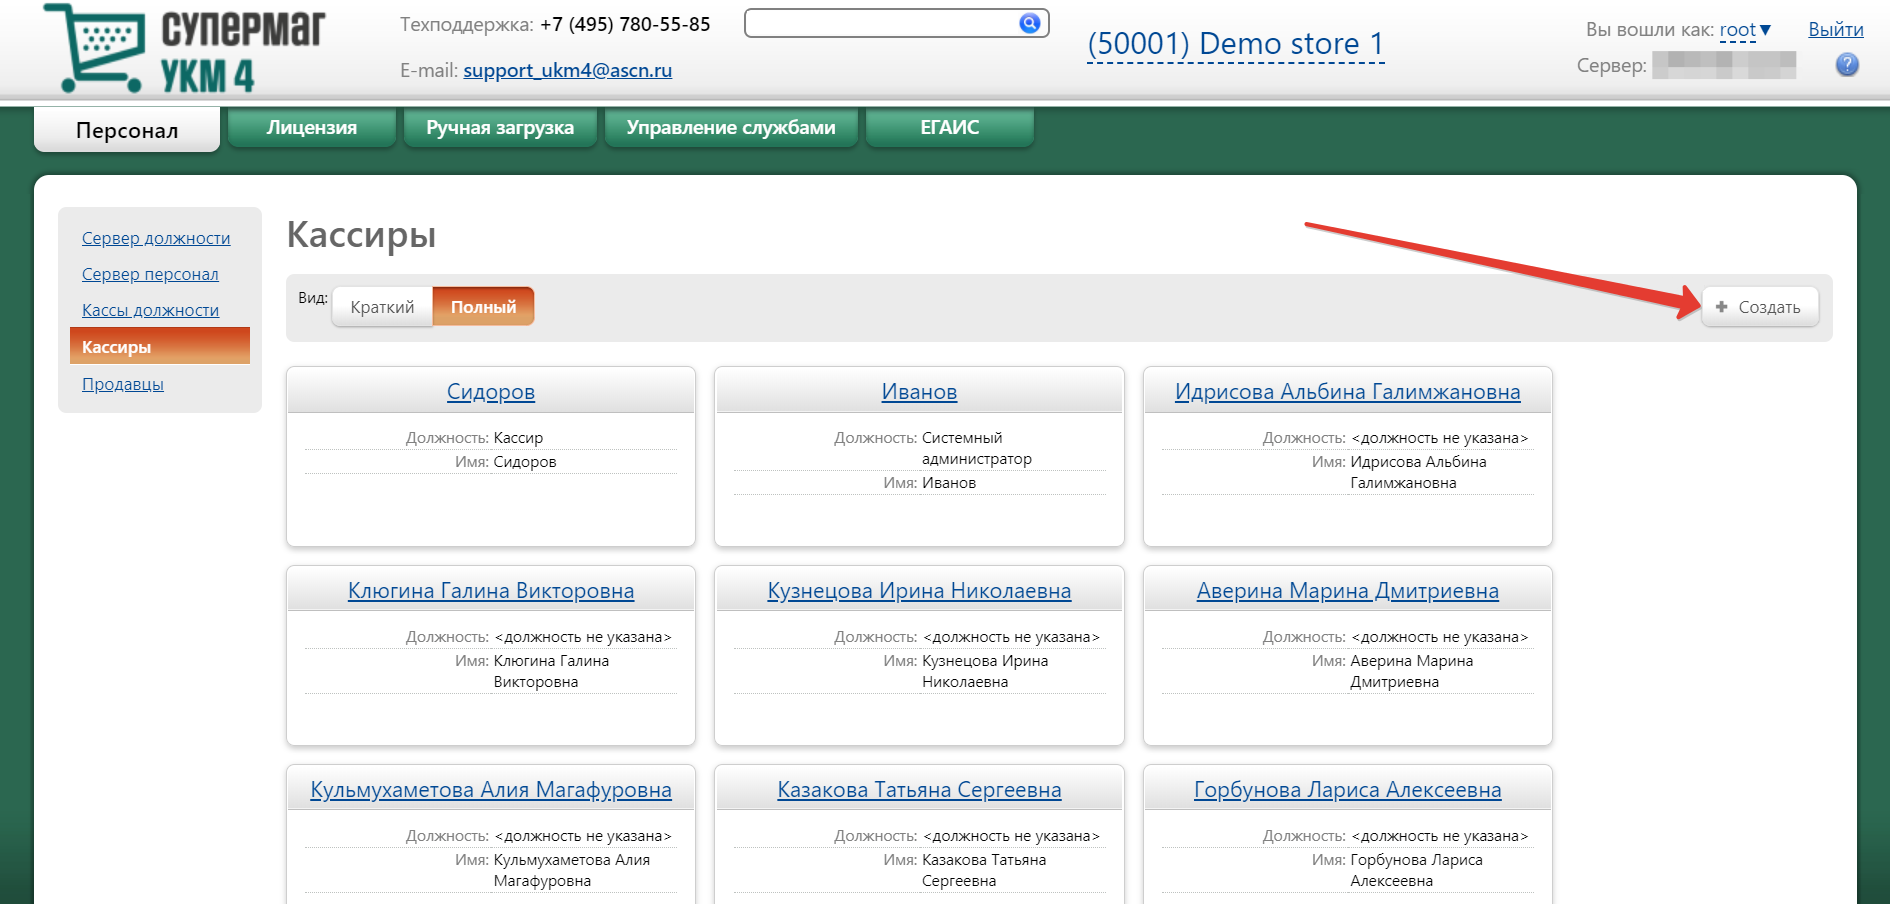Go to Сервер персонал in sidebar

(x=150, y=274)
